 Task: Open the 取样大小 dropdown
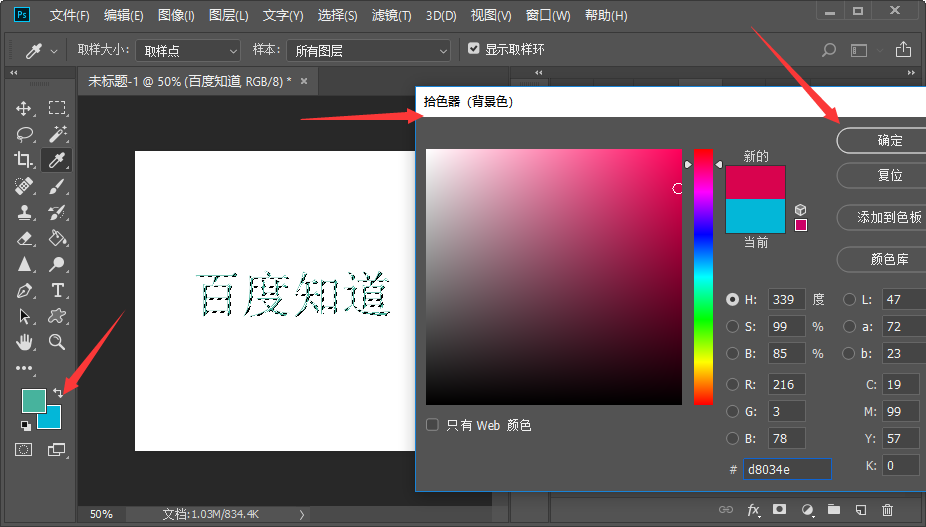click(x=188, y=51)
